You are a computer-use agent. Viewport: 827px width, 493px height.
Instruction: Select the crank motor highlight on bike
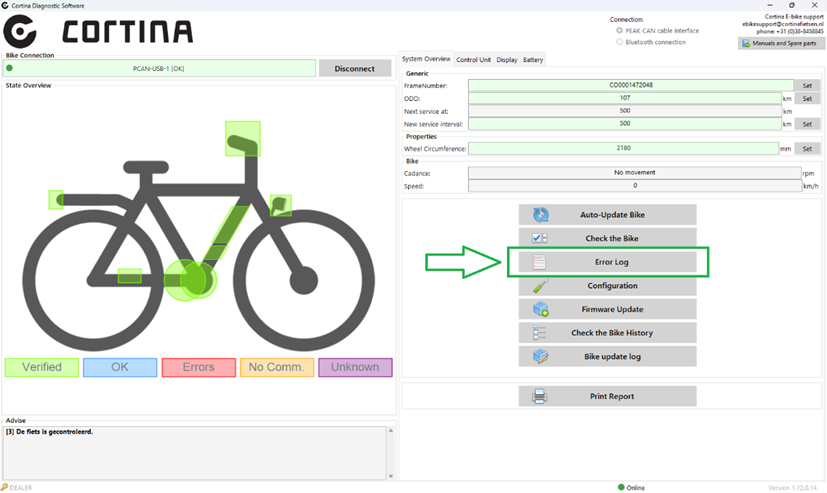(x=190, y=279)
